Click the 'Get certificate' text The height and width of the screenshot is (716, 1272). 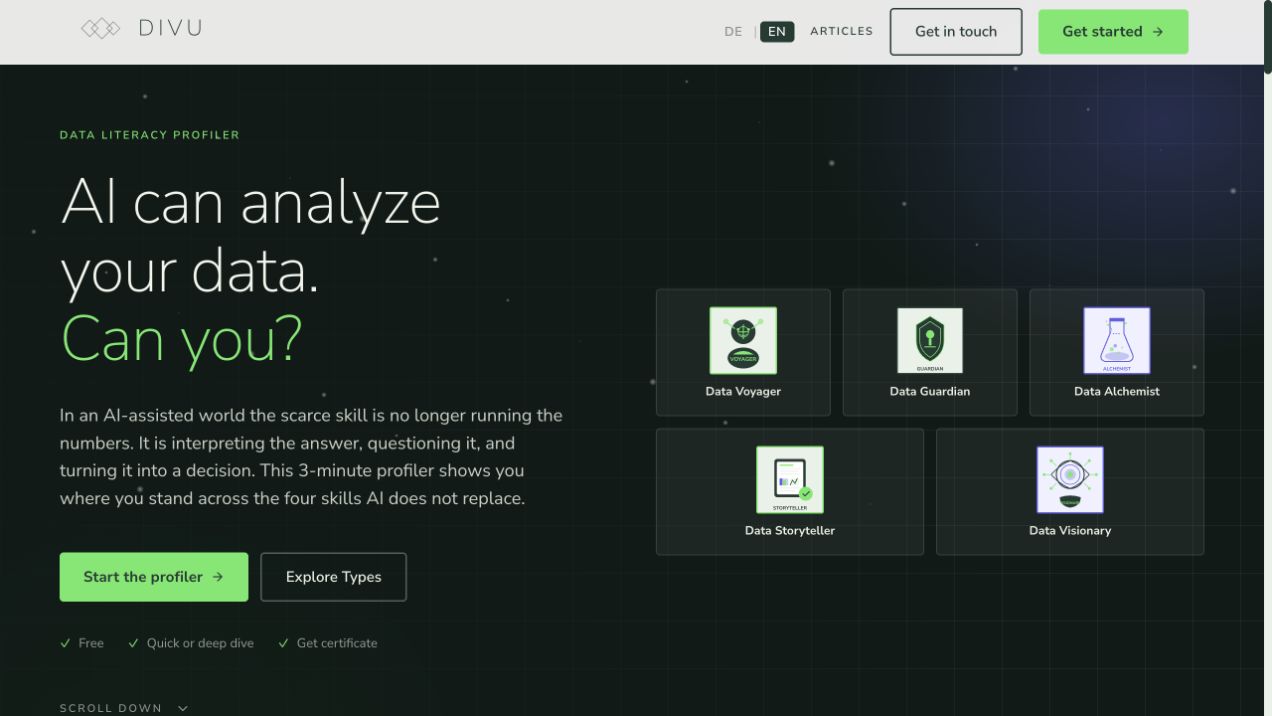337,643
